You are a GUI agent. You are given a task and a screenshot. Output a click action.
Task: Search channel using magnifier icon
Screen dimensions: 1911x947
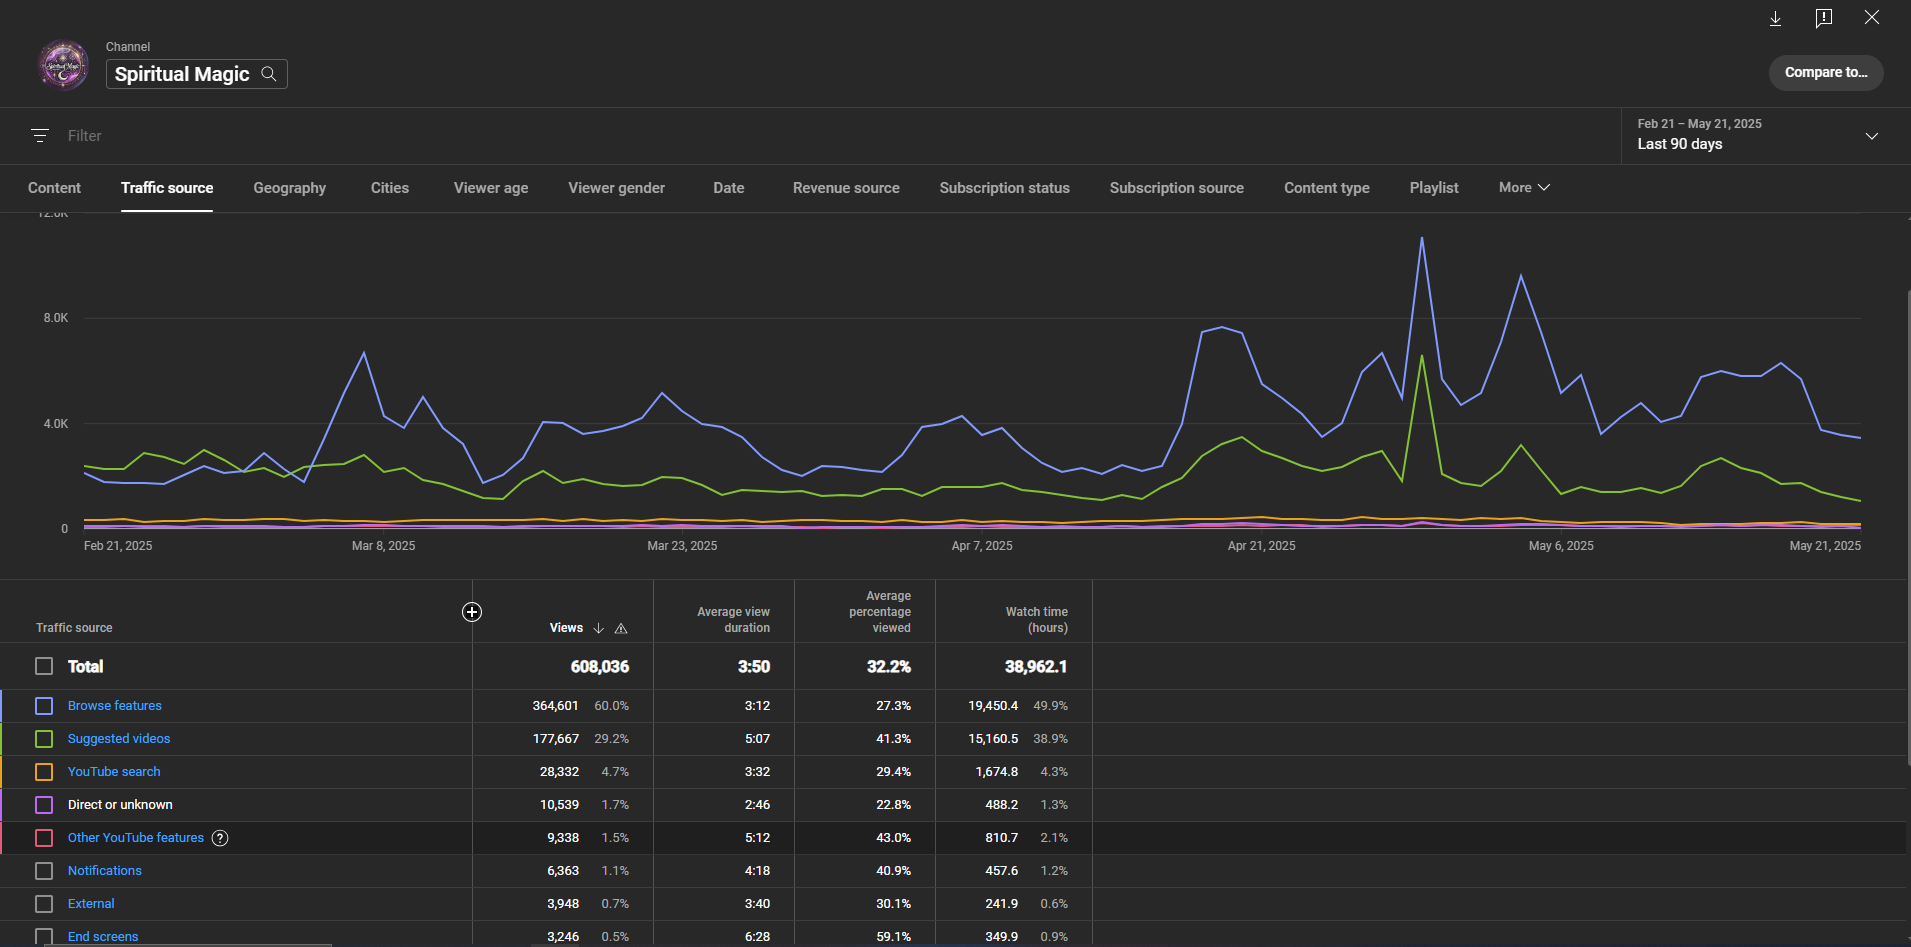tap(269, 74)
